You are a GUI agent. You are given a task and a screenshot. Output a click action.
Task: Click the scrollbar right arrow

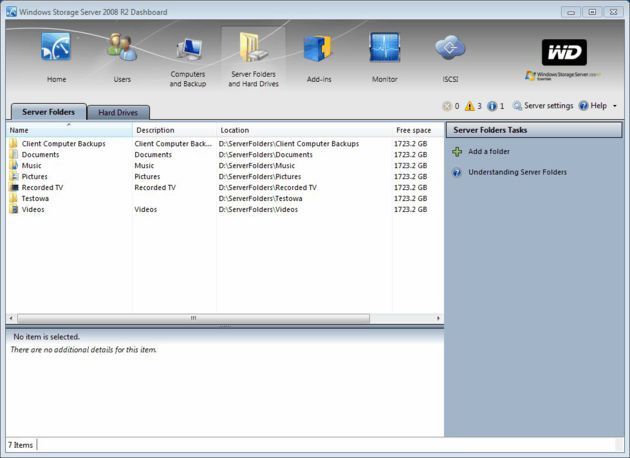[x=438, y=318]
